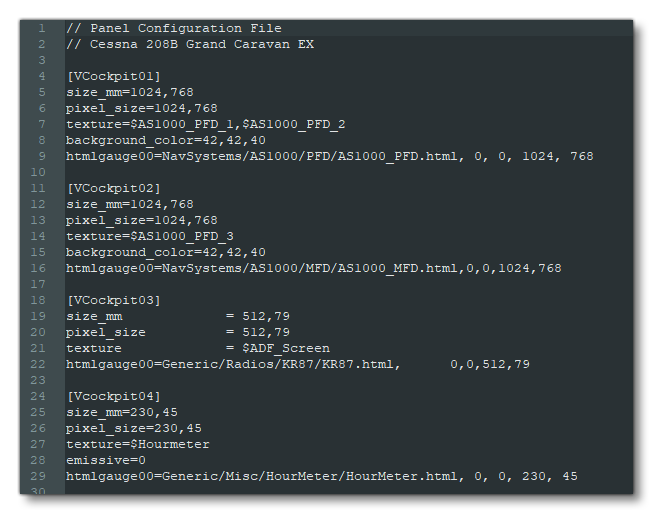Click line number 29 in the gutter
Screen dimensions: 653x514
click(40, 476)
